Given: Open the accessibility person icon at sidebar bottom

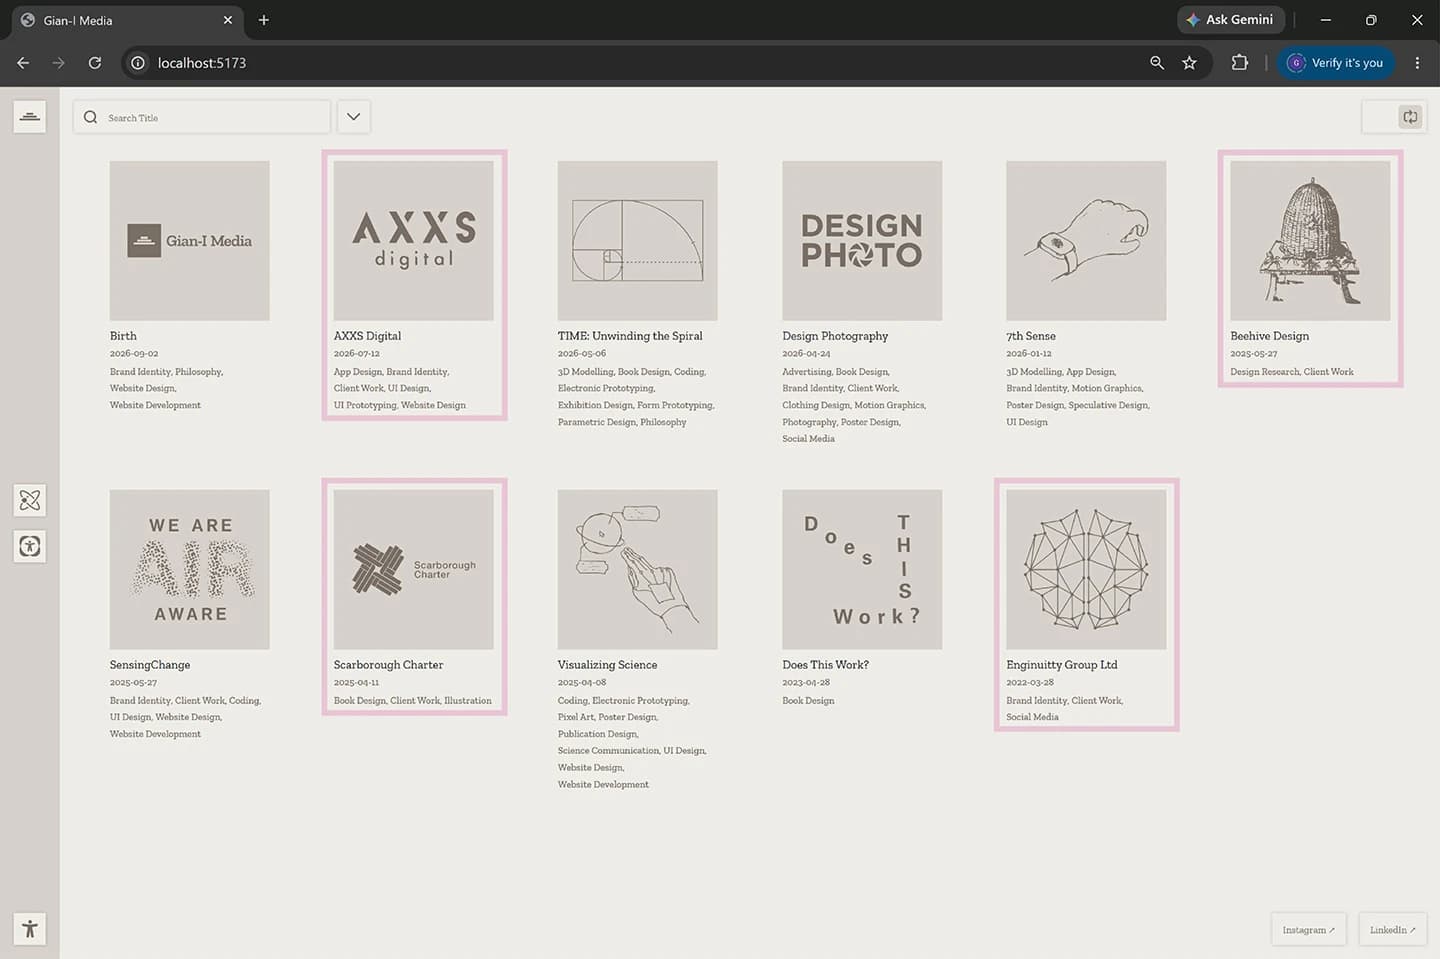Looking at the screenshot, I should 30,929.
